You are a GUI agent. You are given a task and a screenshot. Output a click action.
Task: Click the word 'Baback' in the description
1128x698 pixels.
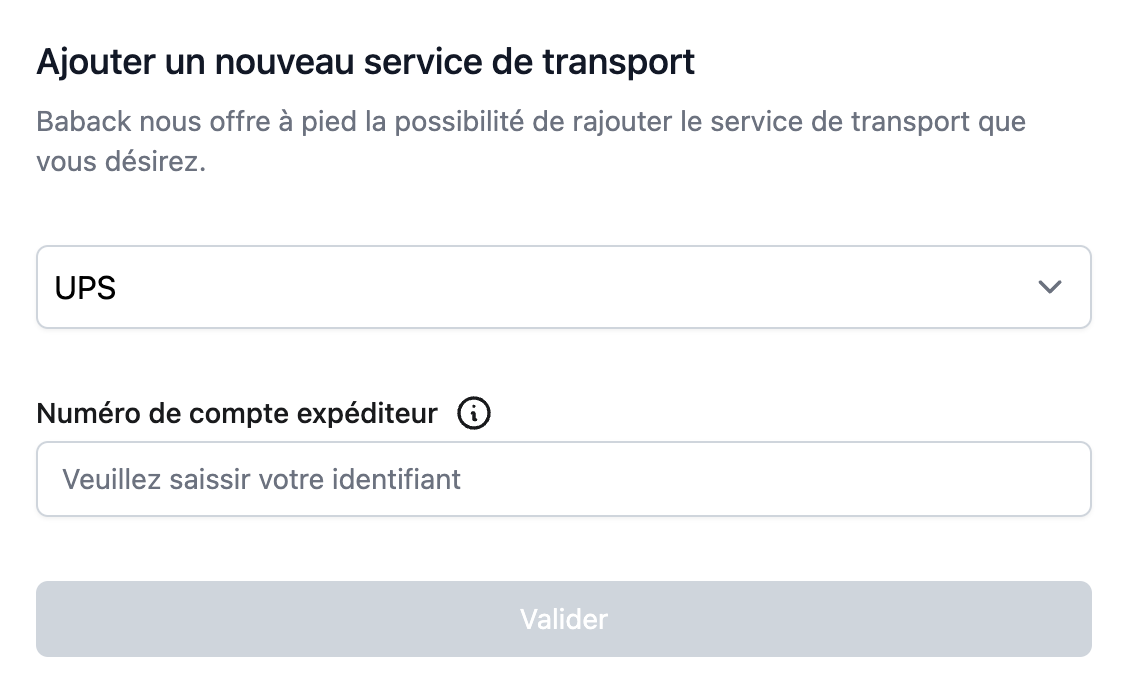point(84,122)
